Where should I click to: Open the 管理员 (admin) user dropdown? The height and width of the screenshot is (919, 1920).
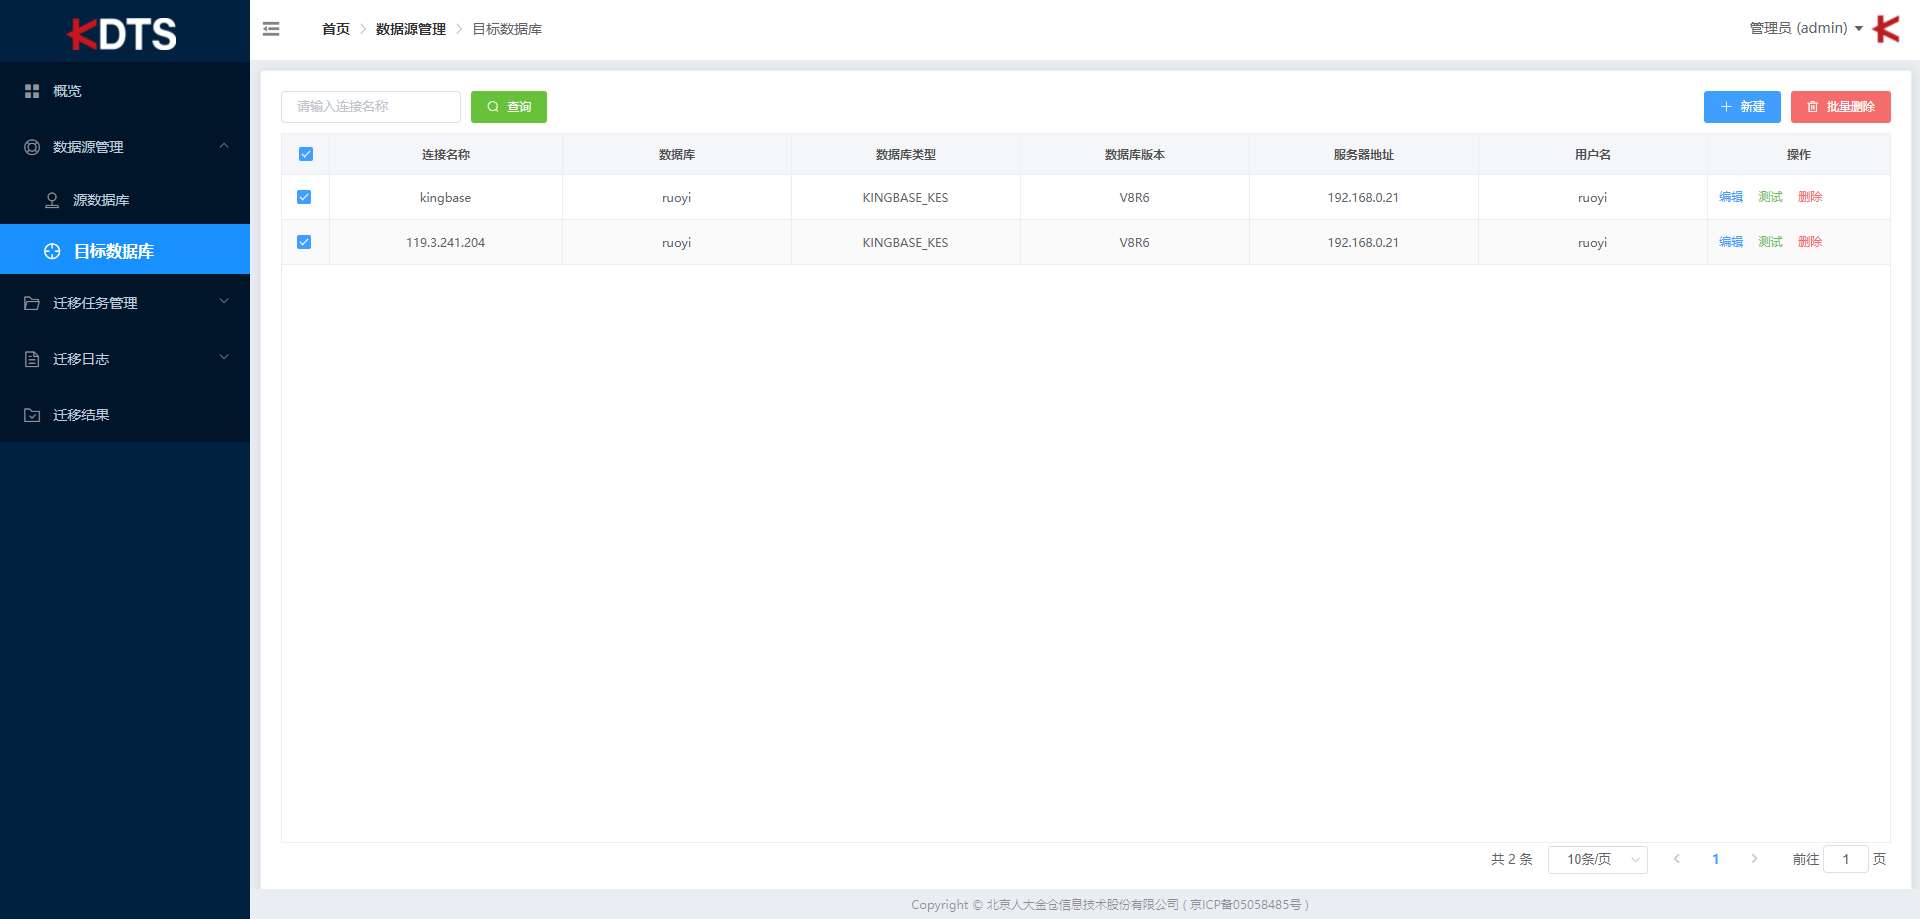[x=1806, y=28]
